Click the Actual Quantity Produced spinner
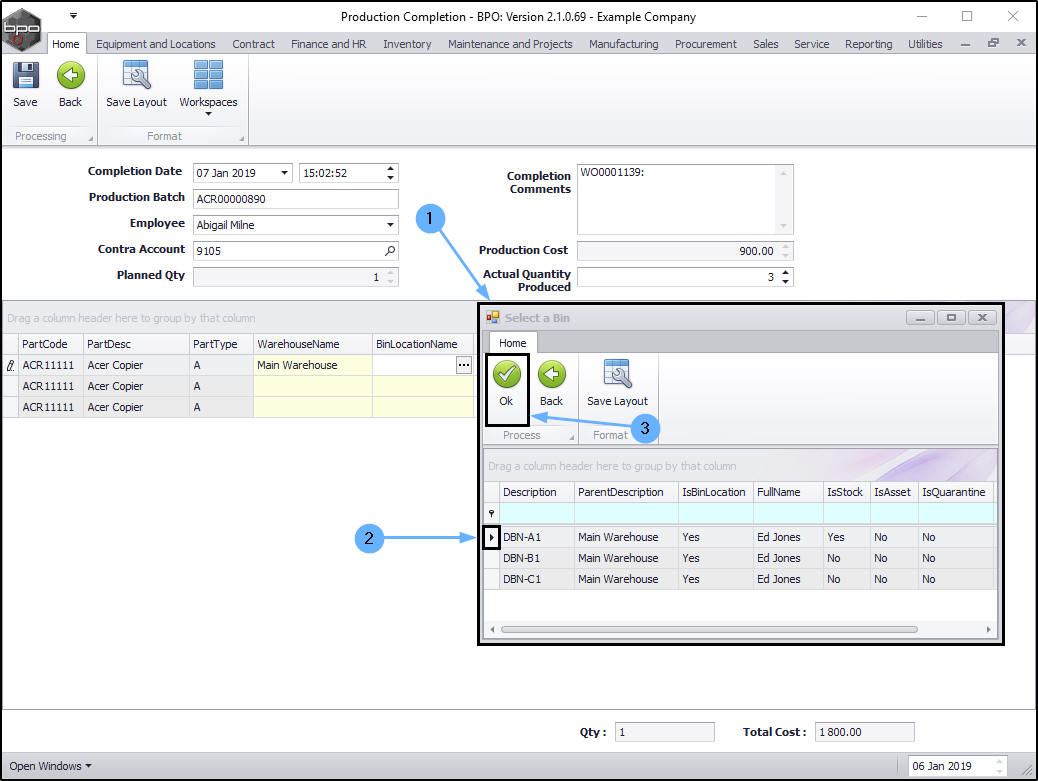 785,277
